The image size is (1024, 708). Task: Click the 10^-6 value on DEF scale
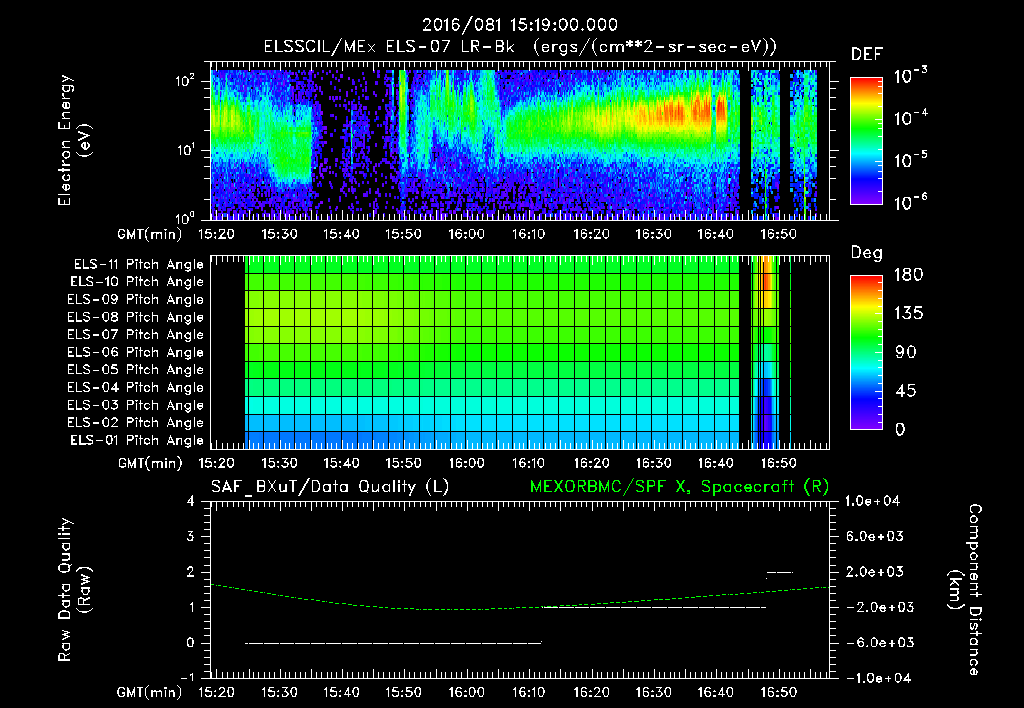click(910, 202)
